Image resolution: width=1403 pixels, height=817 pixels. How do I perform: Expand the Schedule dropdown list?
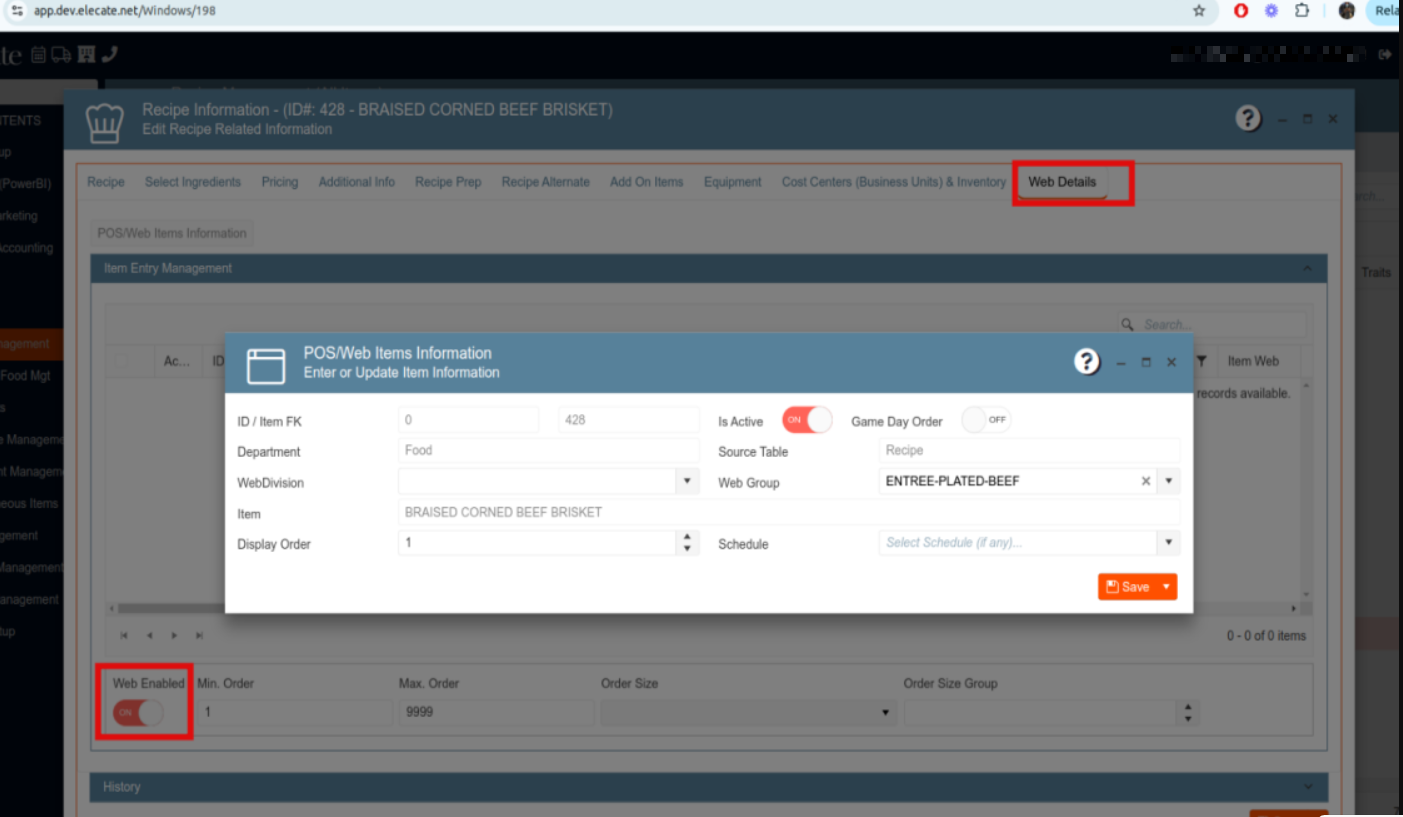[x=1169, y=542]
